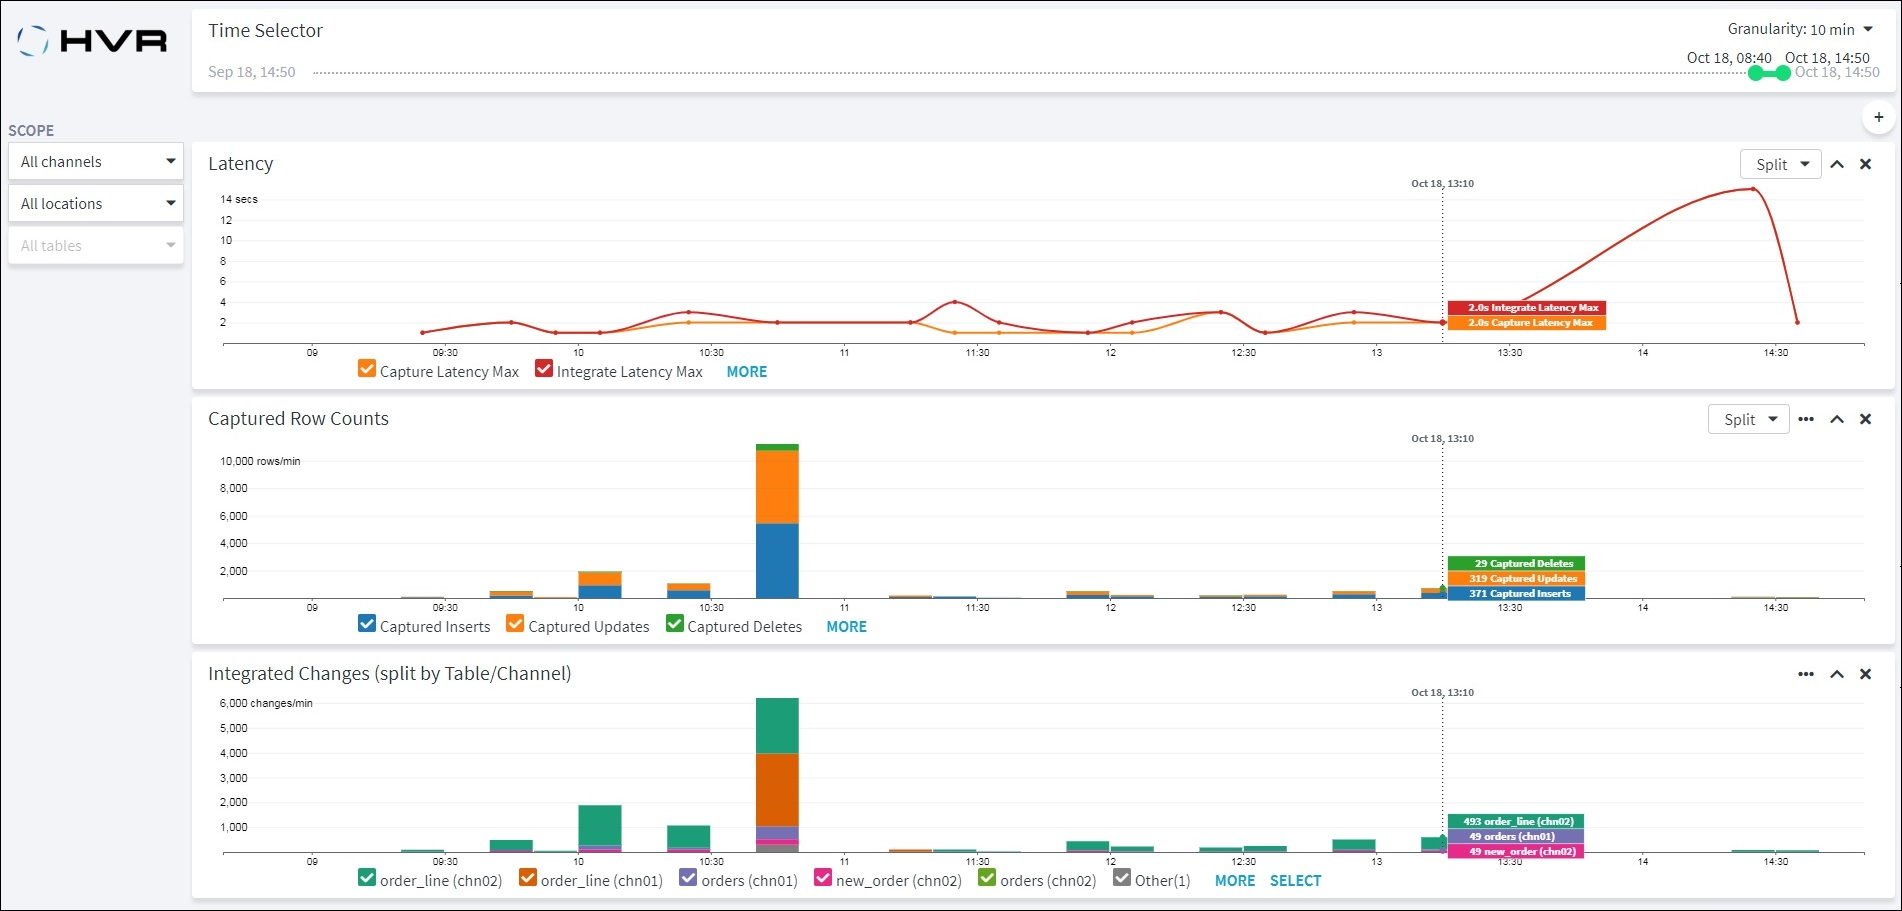Click the latency peak data point
Viewport: 1902px width, 911px height.
[x=1754, y=189]
